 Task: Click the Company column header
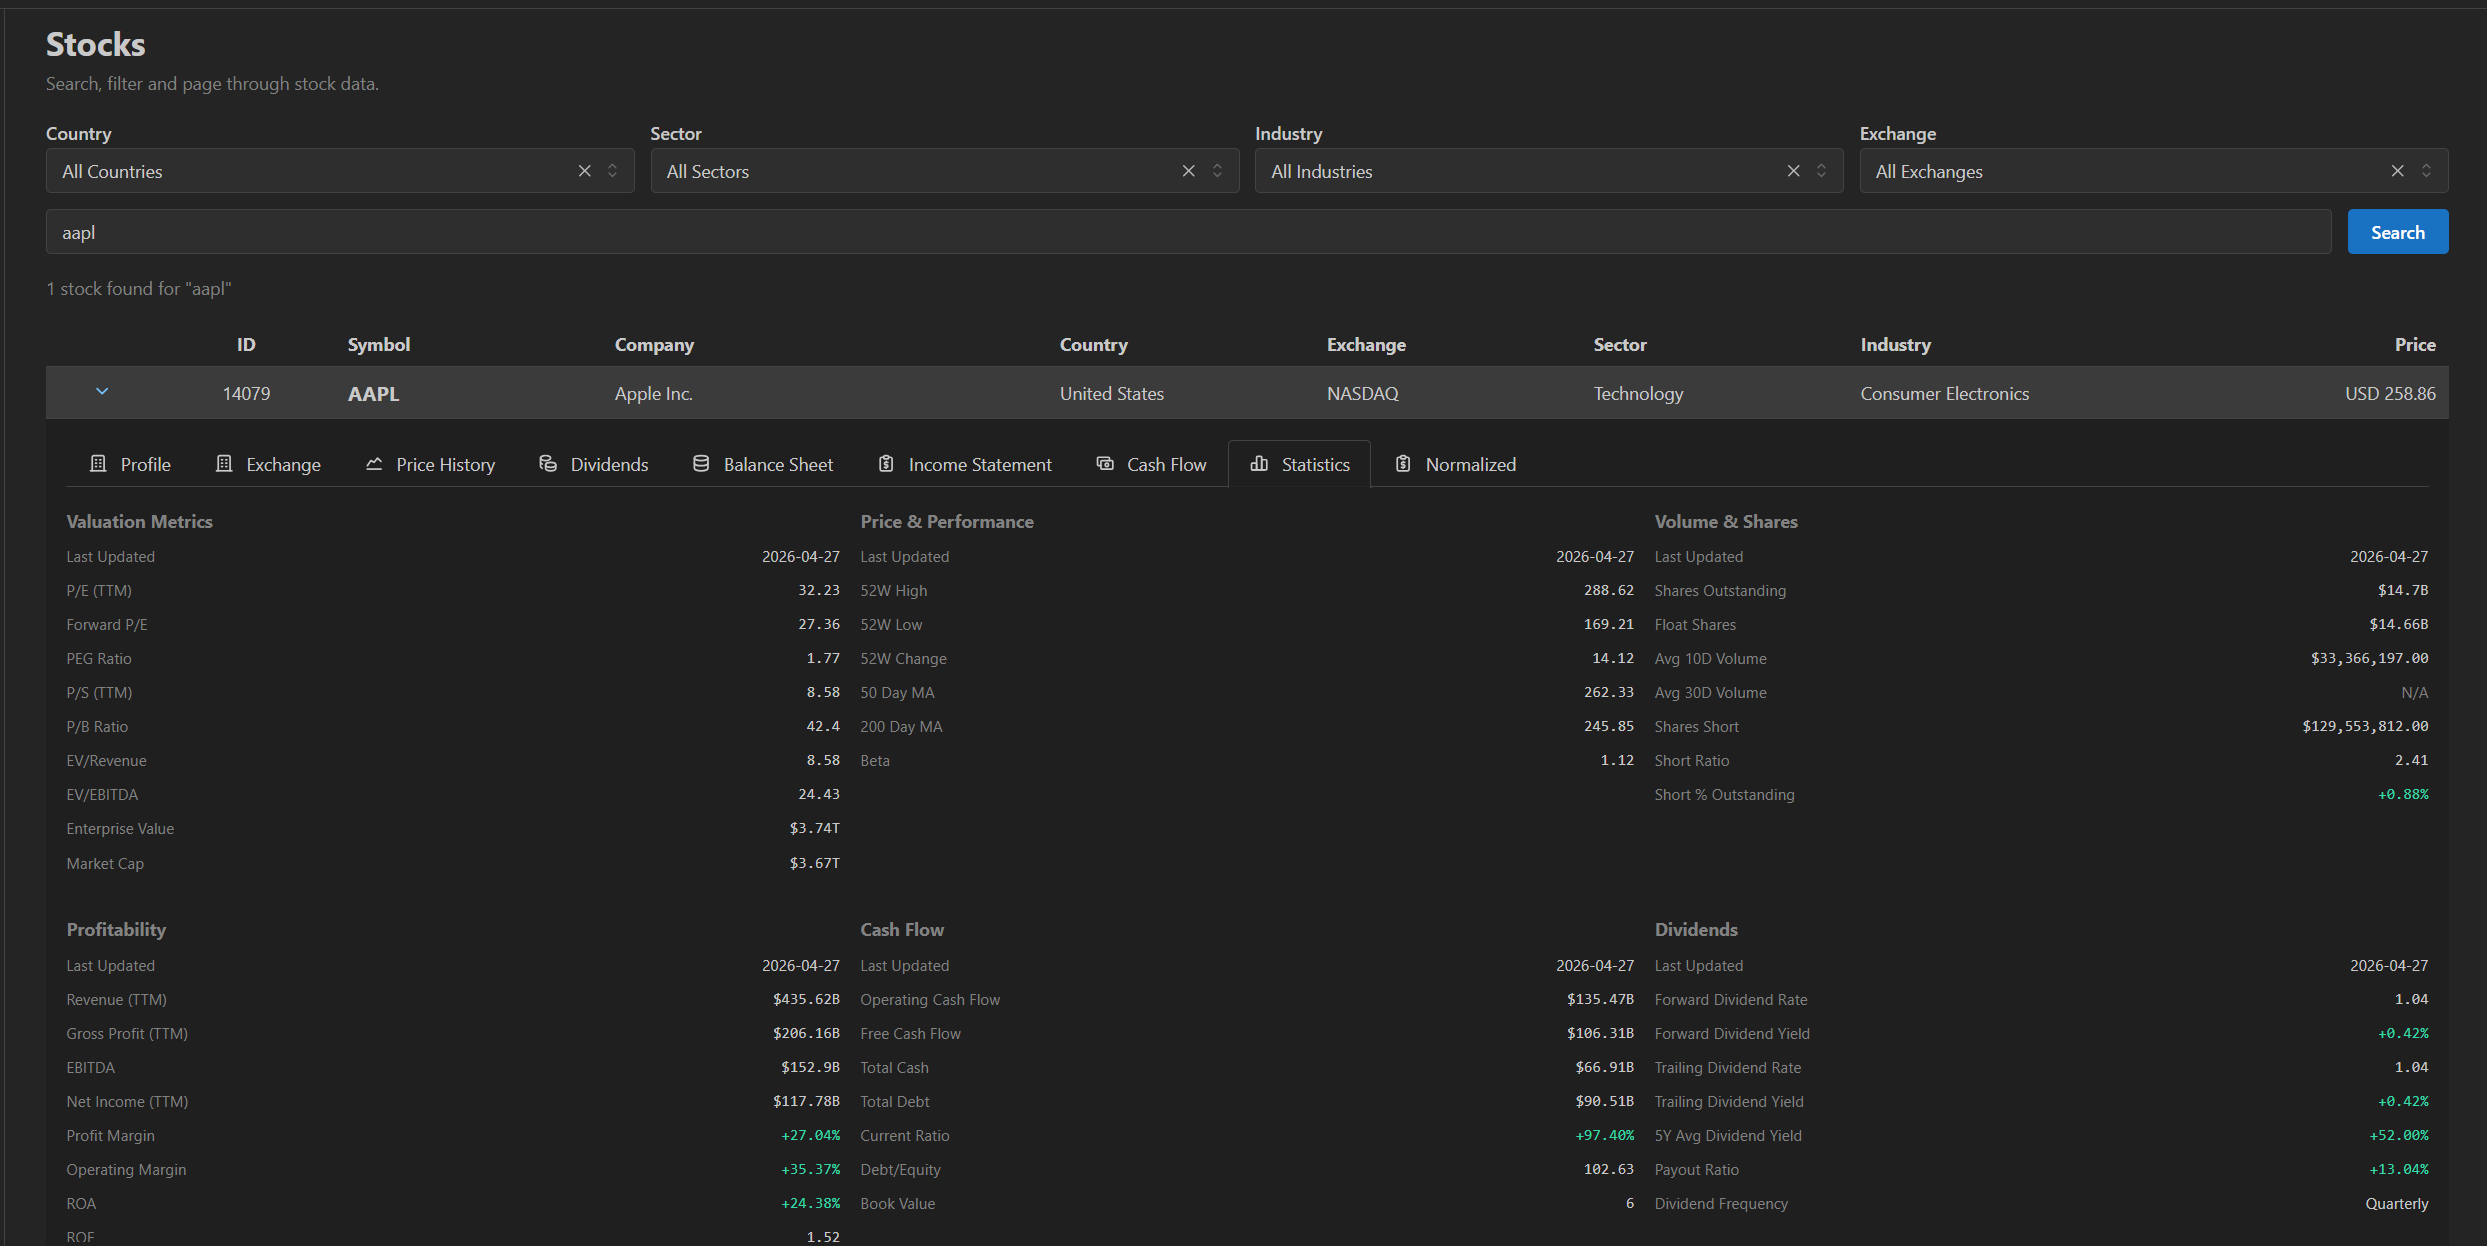pos(654,344)
